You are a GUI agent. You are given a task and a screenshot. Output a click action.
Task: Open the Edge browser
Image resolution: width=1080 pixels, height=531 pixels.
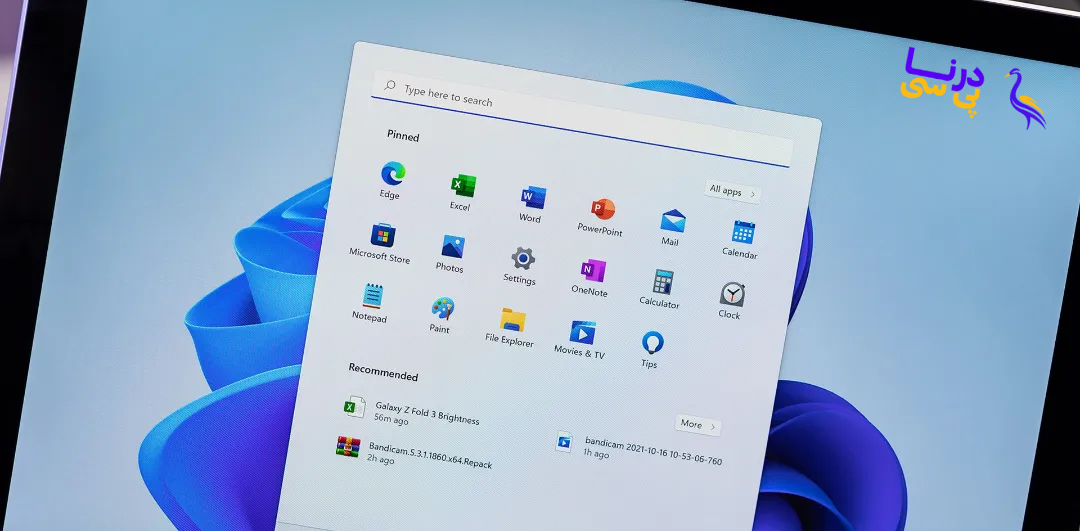click(x=392, y=174)
